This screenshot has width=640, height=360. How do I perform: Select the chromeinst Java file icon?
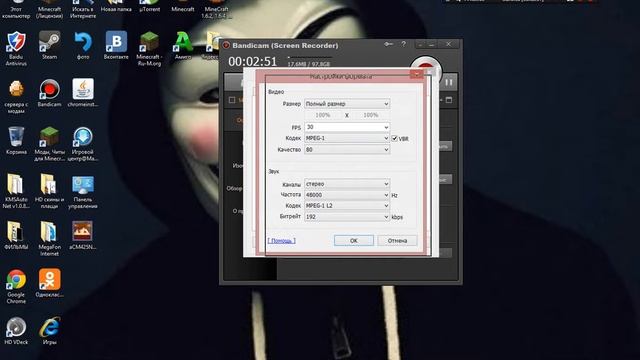[83, 93]
